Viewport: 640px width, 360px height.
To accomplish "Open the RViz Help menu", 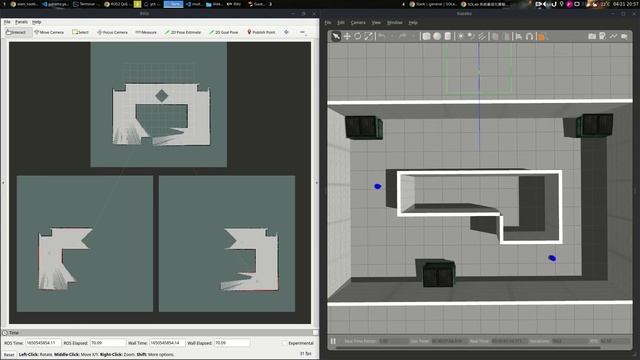I will (x=36, y=22).
